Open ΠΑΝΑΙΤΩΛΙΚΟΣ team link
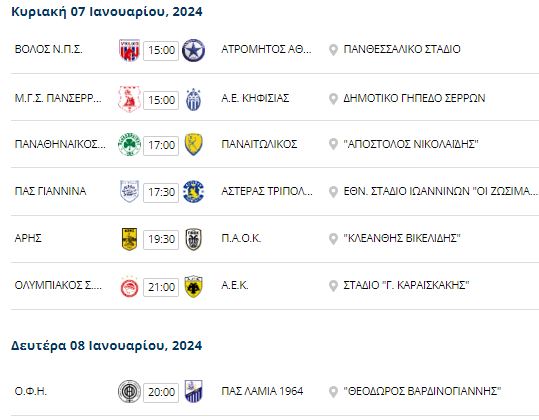This screenshot has height=420, width=539. pos(259,144)
